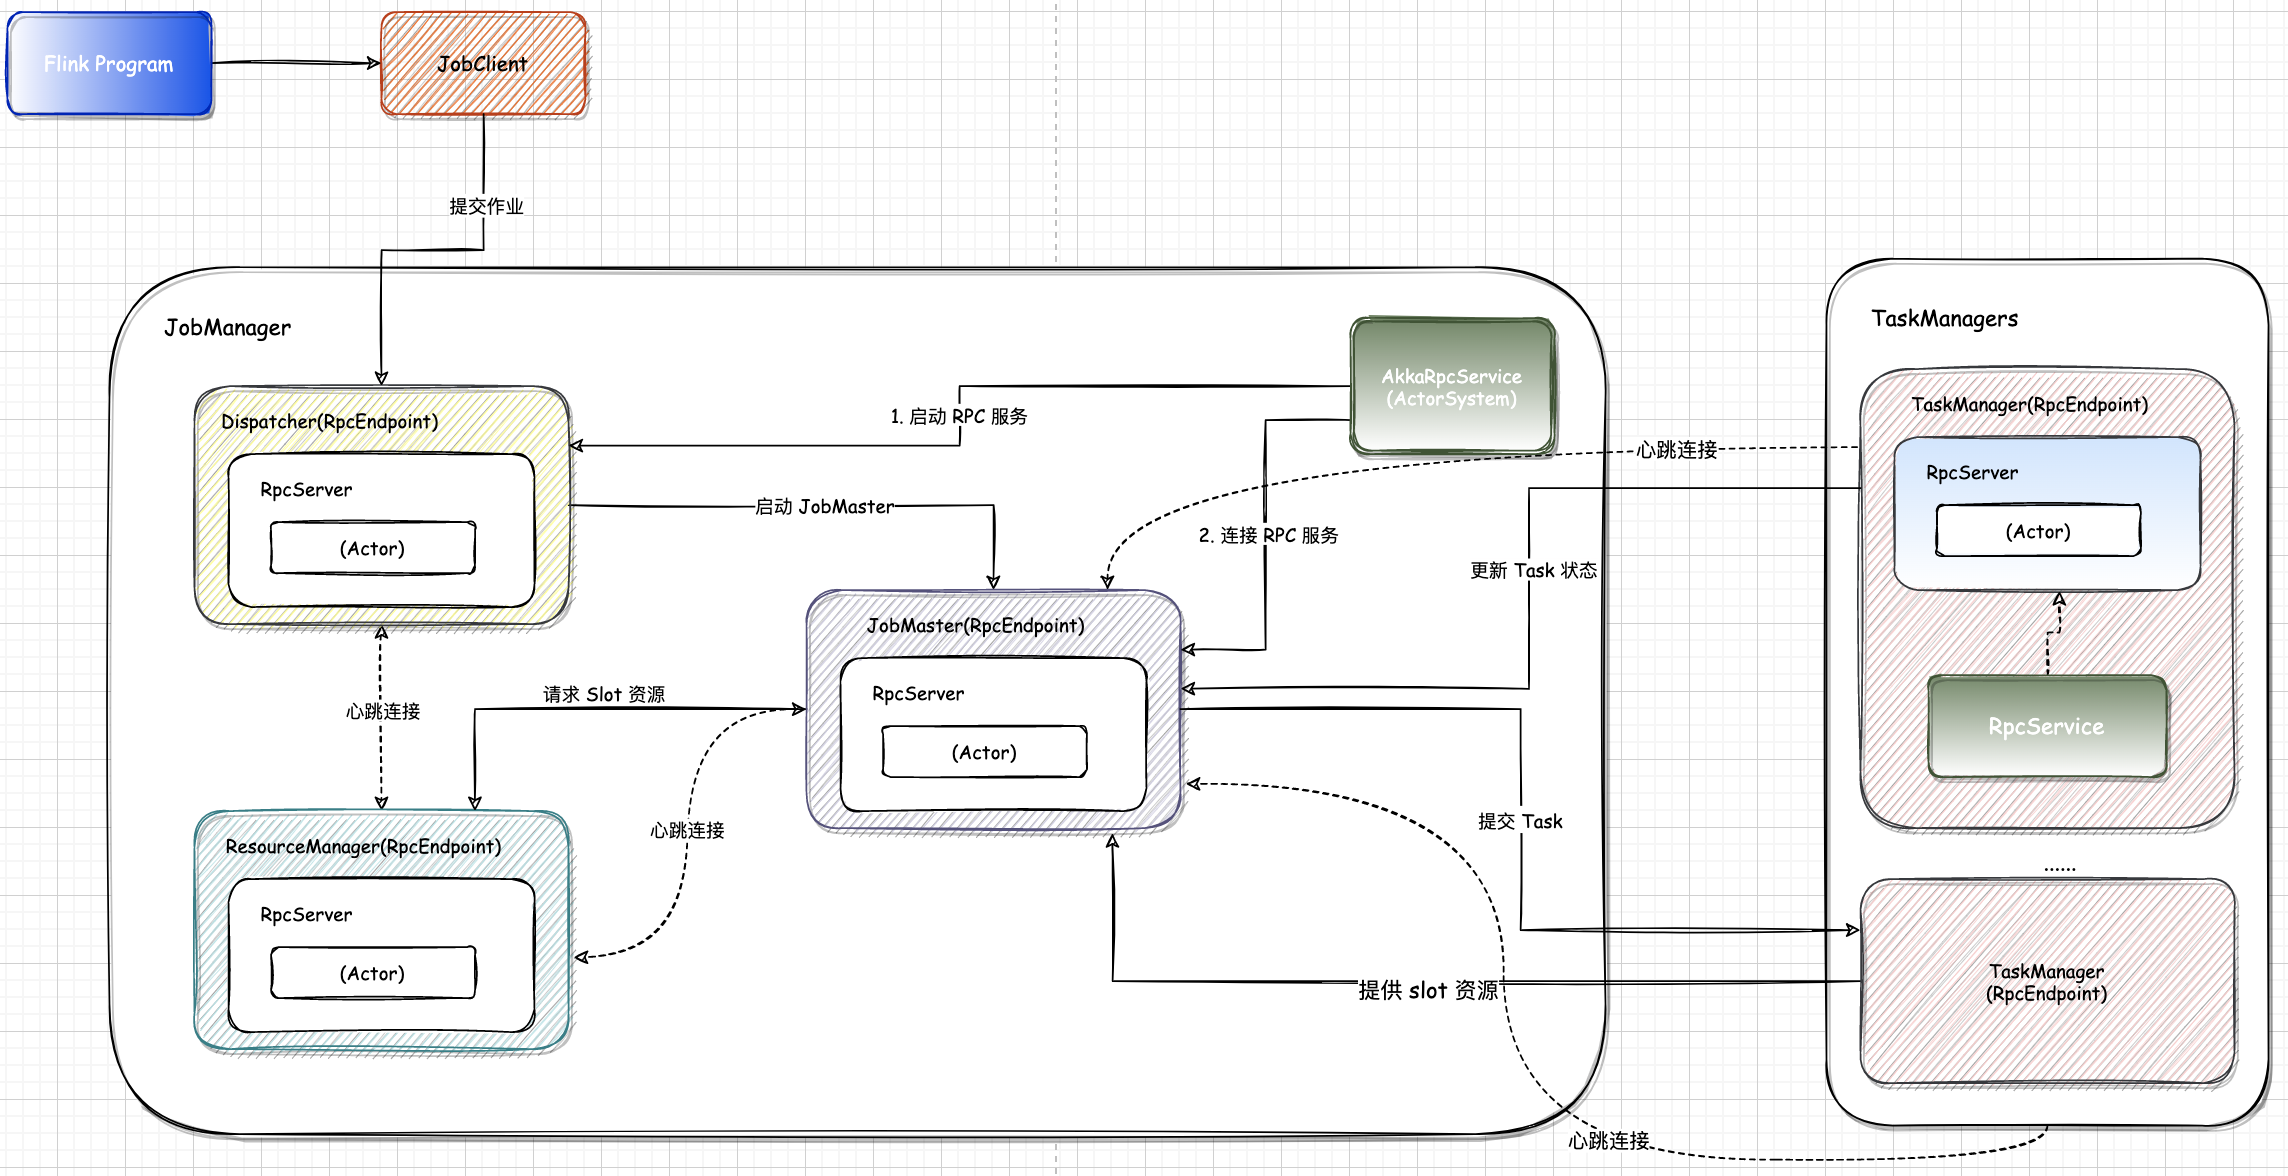Click RpcServer label inside Dispatcher
The width and height of the screenshot is (2288, 1176).
click(x=306, y=490)
